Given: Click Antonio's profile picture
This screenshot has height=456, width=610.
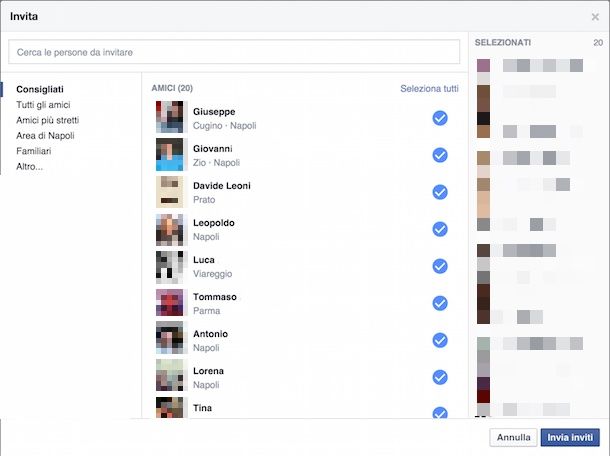Looking at the screenshot, I should pos(170,337).
